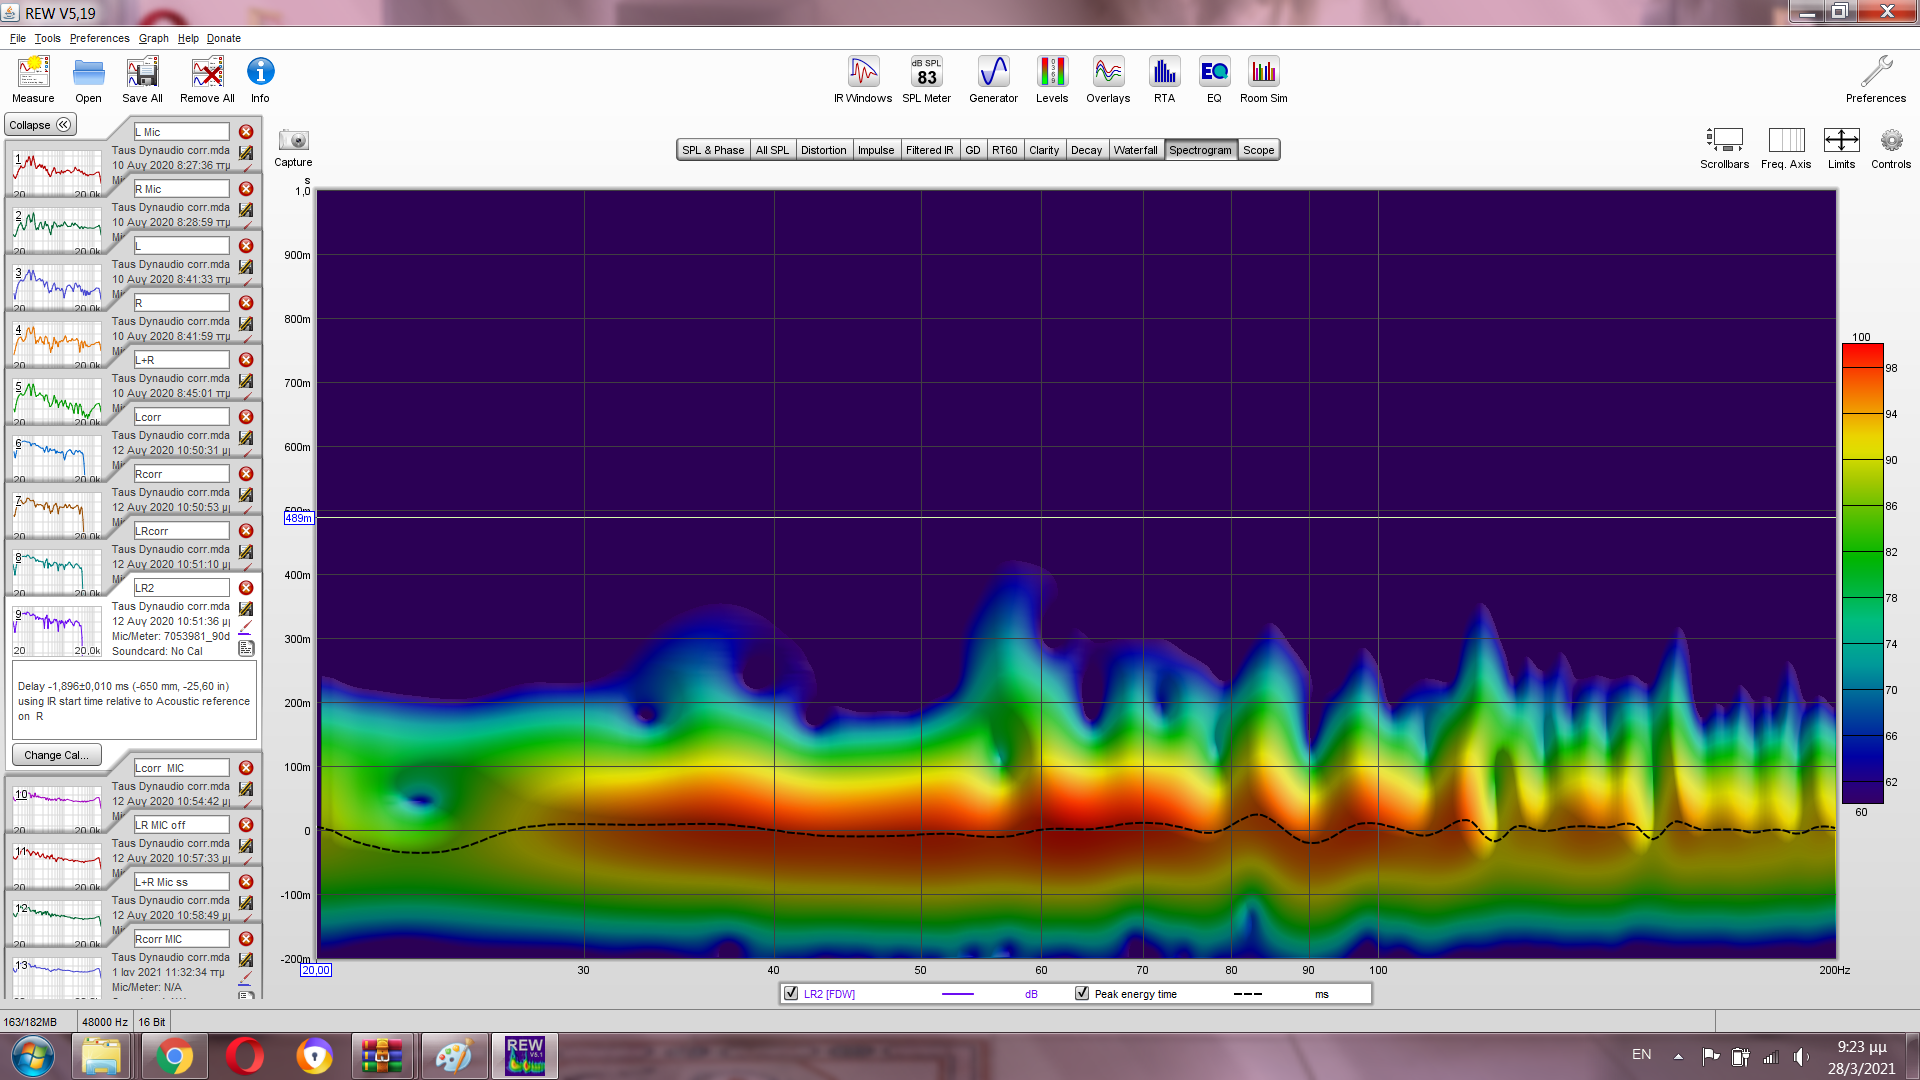
Task: Open the Graph menu
Action: pyautogui.click(x=153, y=38)
